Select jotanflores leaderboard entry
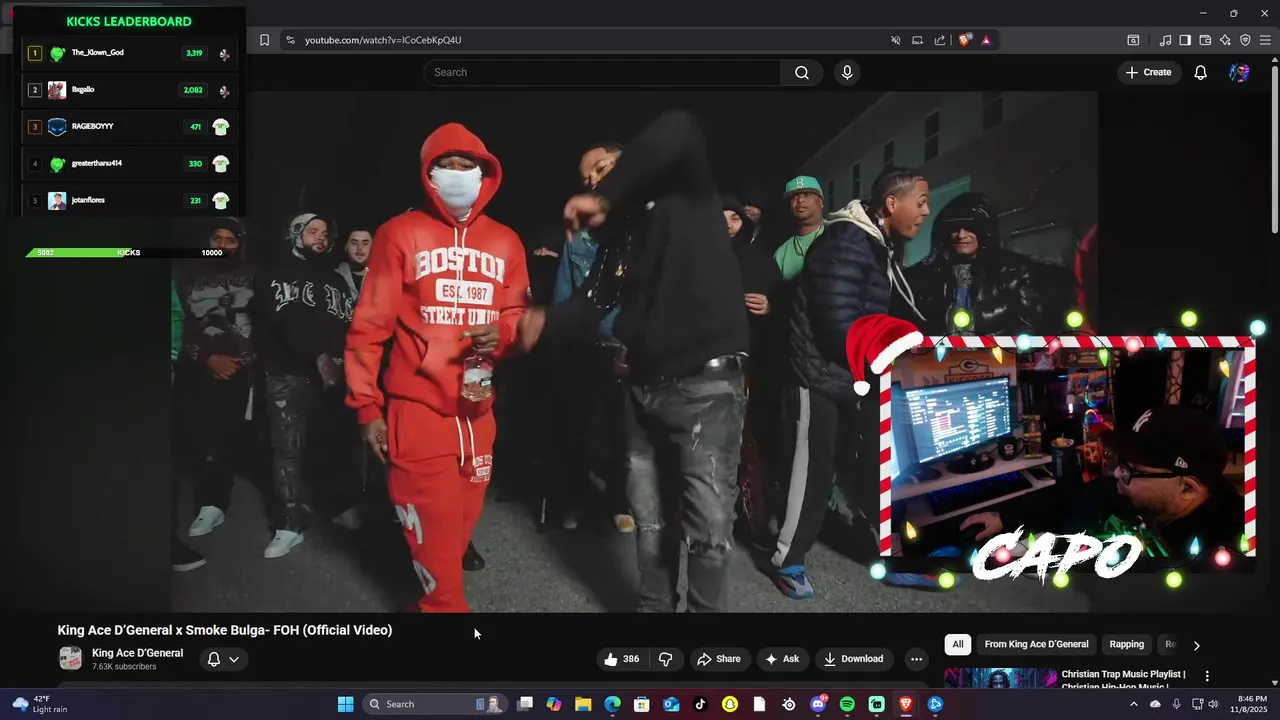Image resolution: width=1280 pixels, height=720 pixels. (130, 200)
